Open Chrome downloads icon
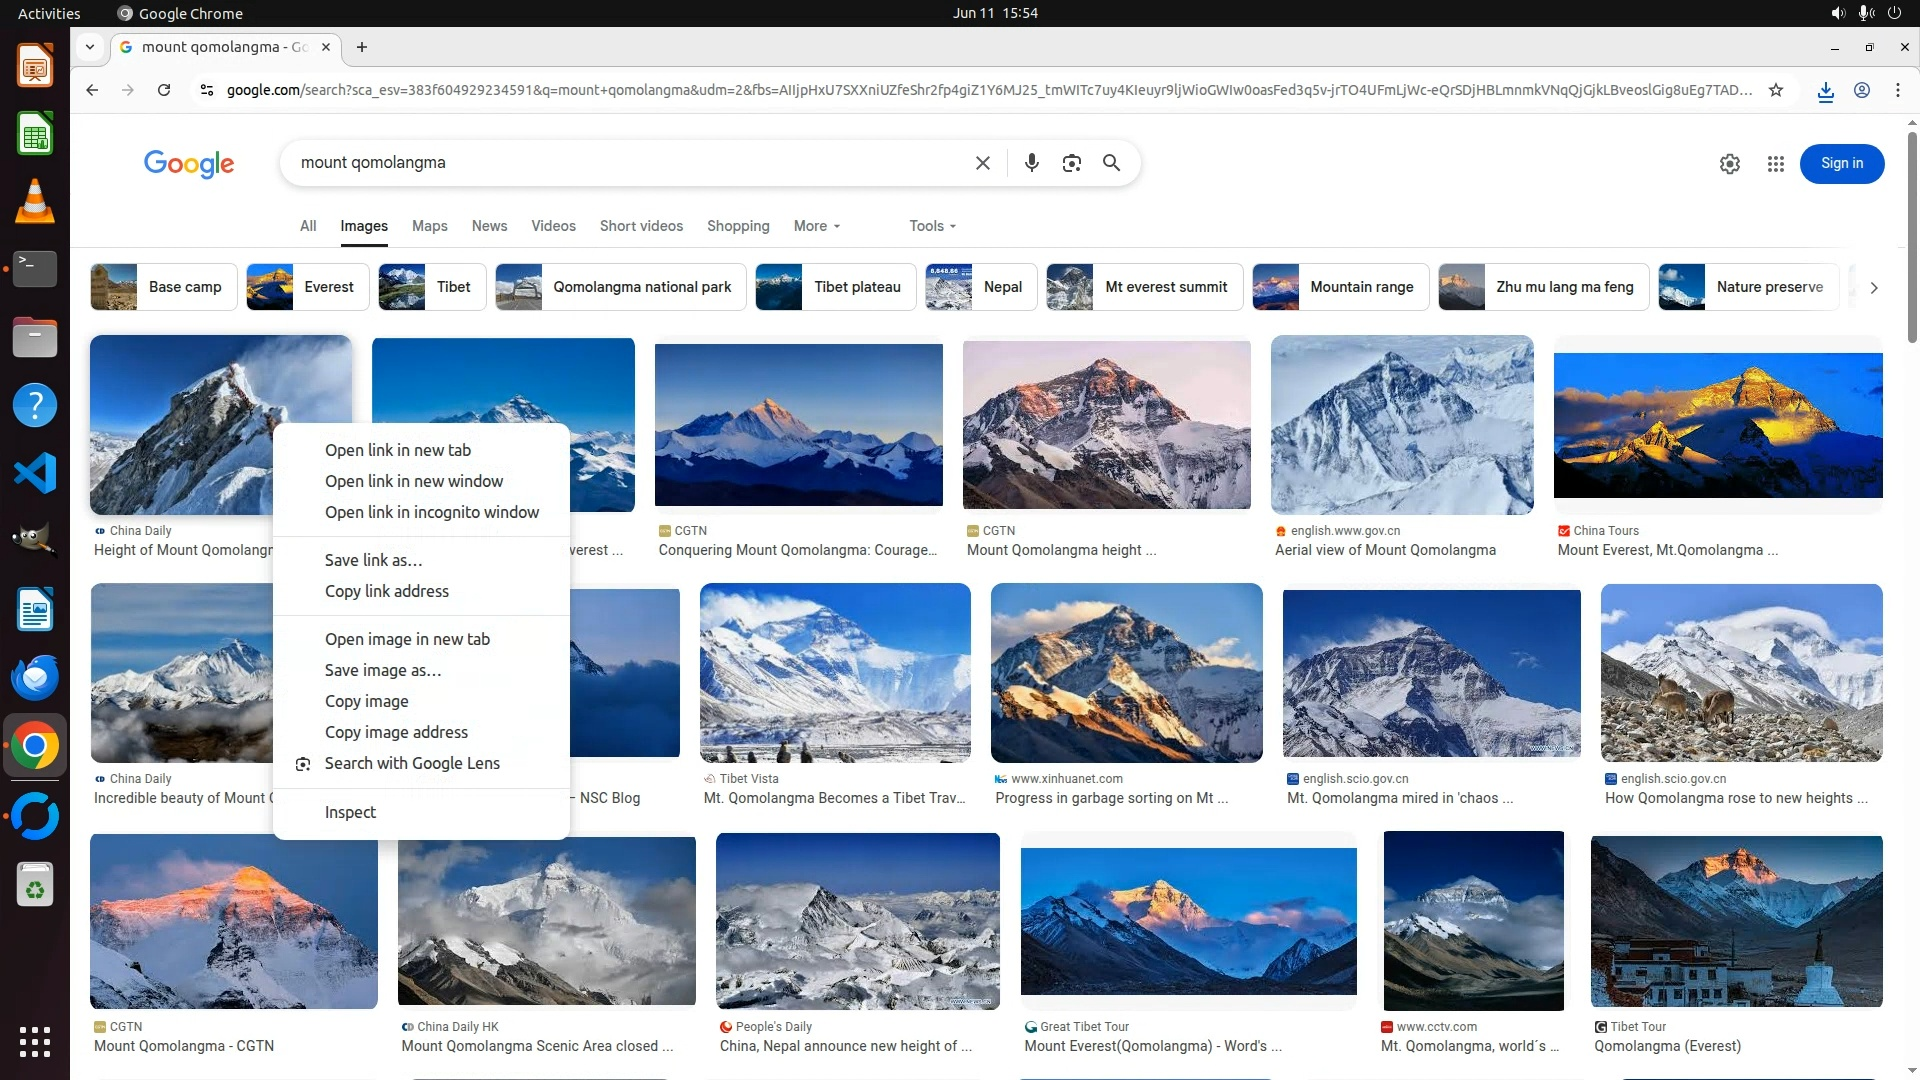The image size is (1920, 1080). coord(1825,91)
